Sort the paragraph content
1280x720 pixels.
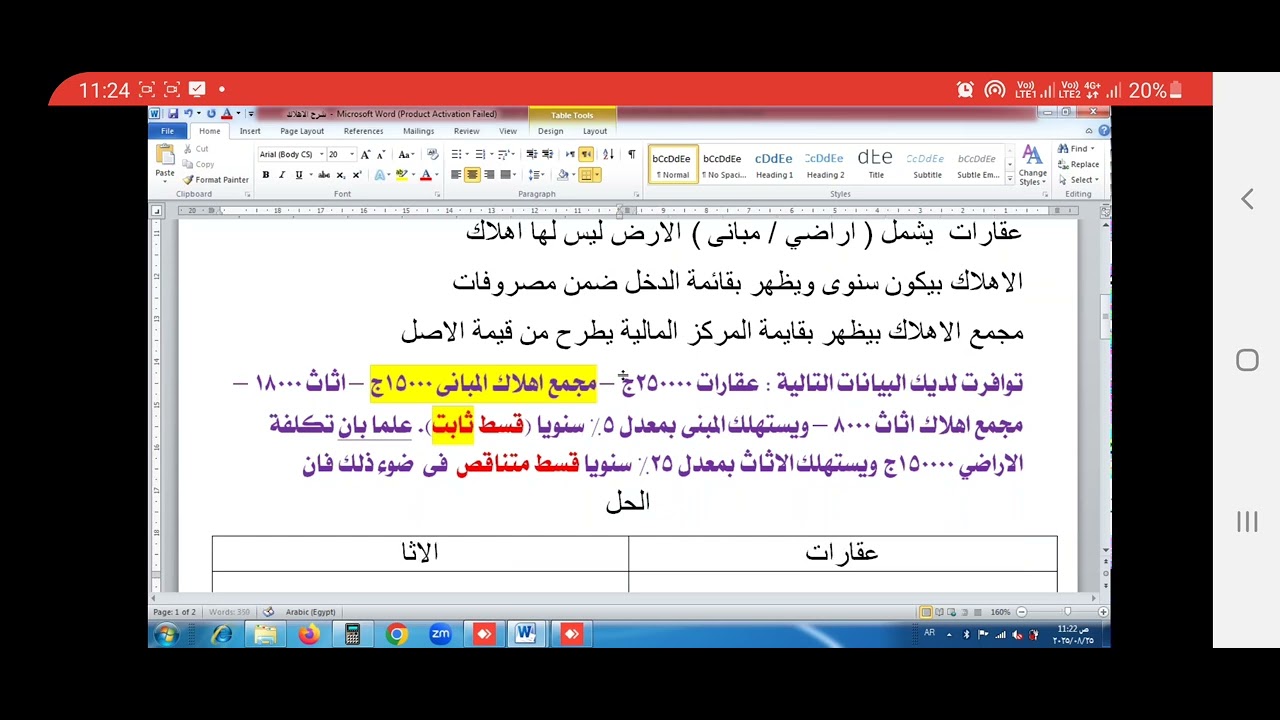click(608, 154)
